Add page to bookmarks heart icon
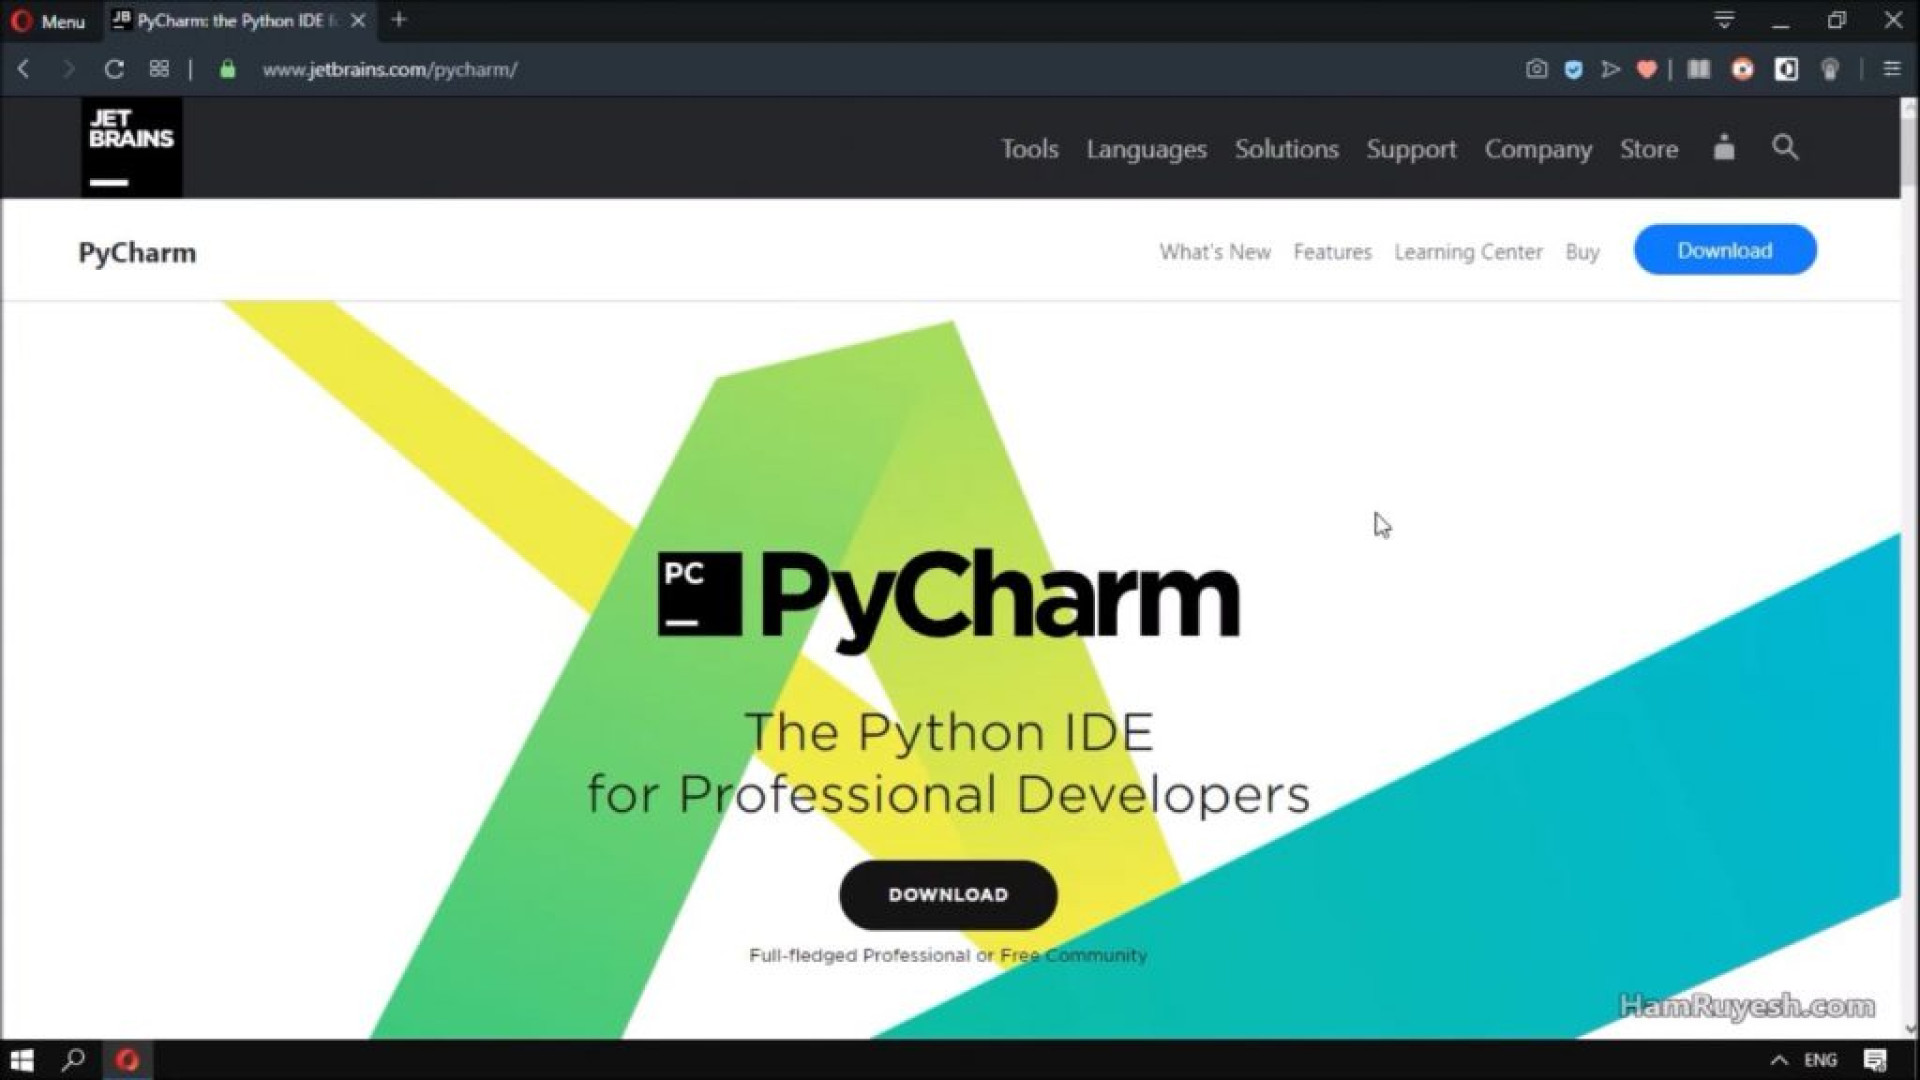Viewport: 1920px width, 1080px height. click(x=1647, y=69)
